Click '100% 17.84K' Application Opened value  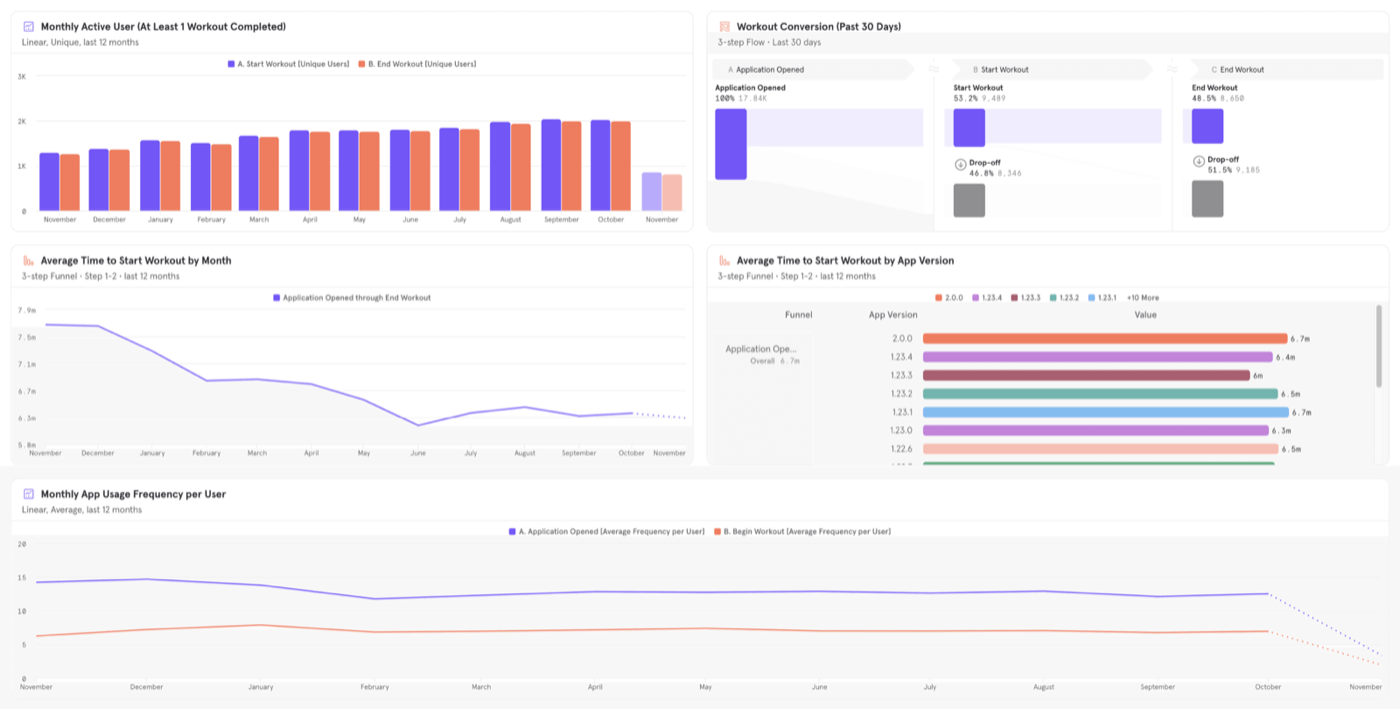[741, 99]
